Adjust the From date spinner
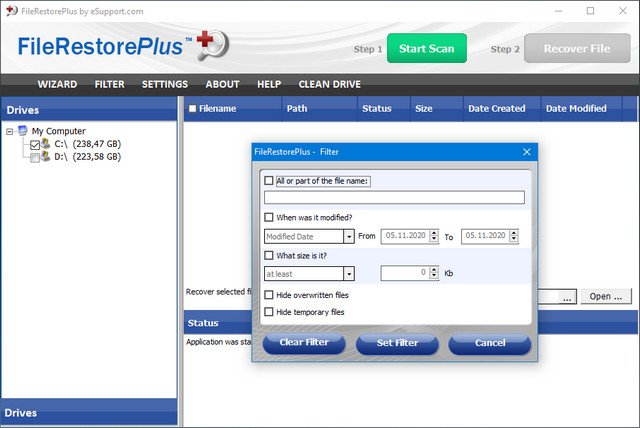Image resolution: width=640 pixels, height=428 pixels. tap(434, 236)
